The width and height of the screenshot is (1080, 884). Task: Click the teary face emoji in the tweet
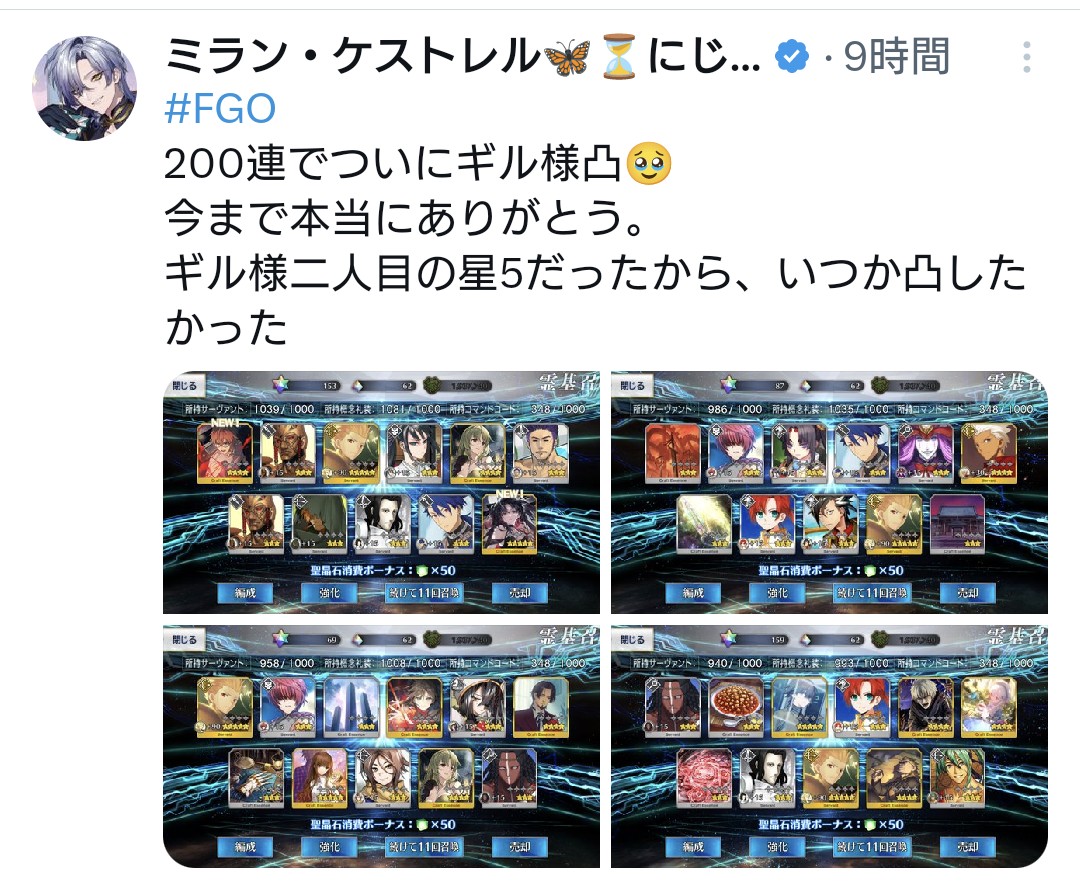(x=650, y=165)
